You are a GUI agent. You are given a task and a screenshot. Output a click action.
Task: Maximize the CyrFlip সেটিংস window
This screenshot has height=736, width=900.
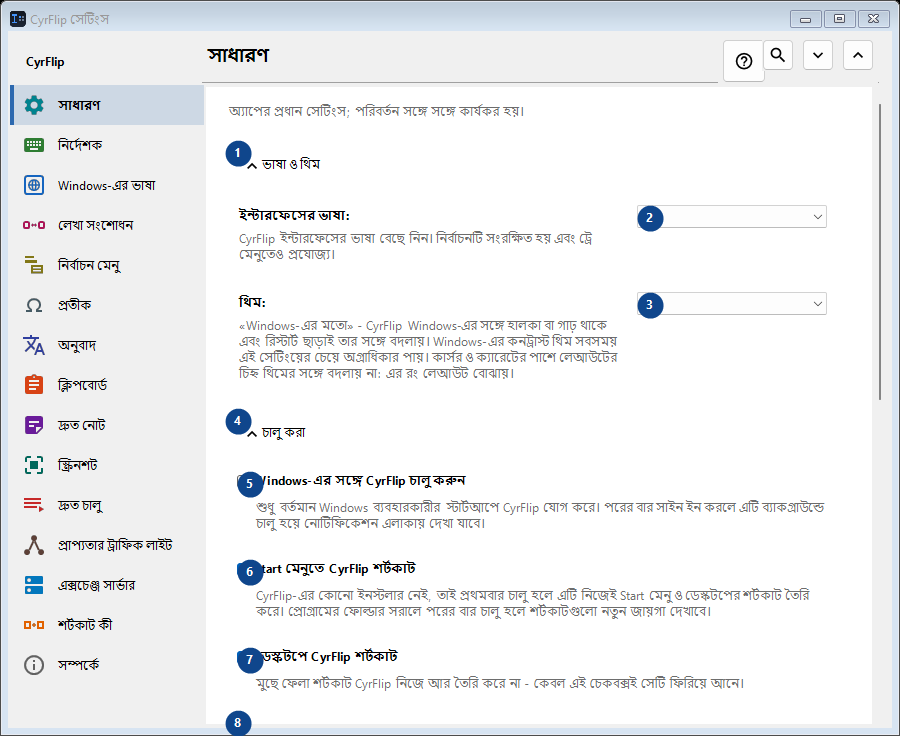(x=839, y=19)
